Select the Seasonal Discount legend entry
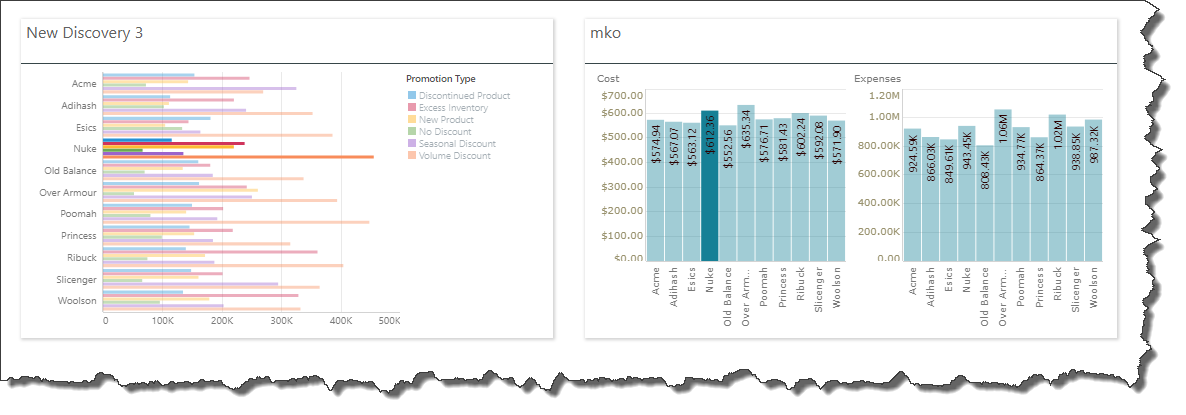This screenshot has height=415, width=1186. 452,144
